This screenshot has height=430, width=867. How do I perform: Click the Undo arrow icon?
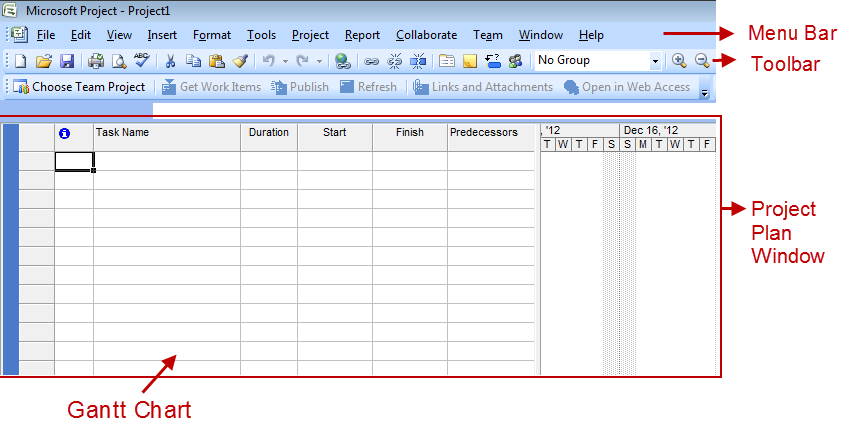coord(268,61)
